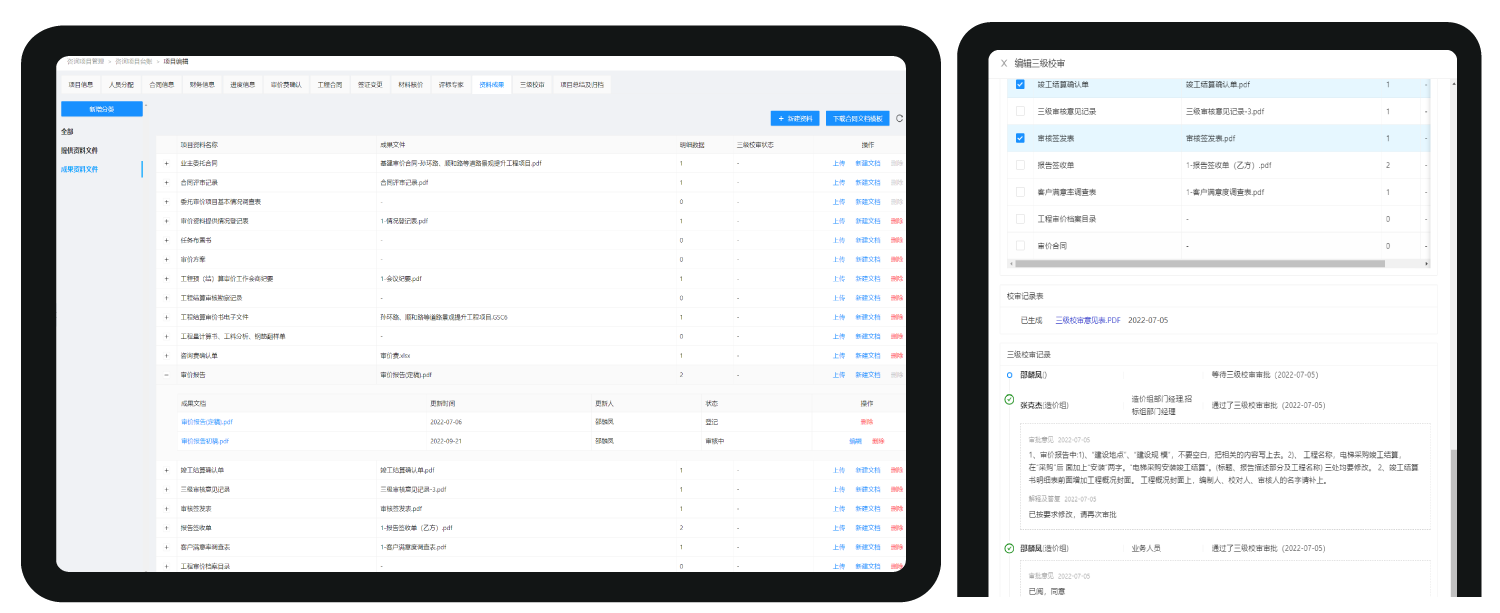Expand the 审价方案 row
The width and height of the screenshot is (1500, 613).
(166, 259)
